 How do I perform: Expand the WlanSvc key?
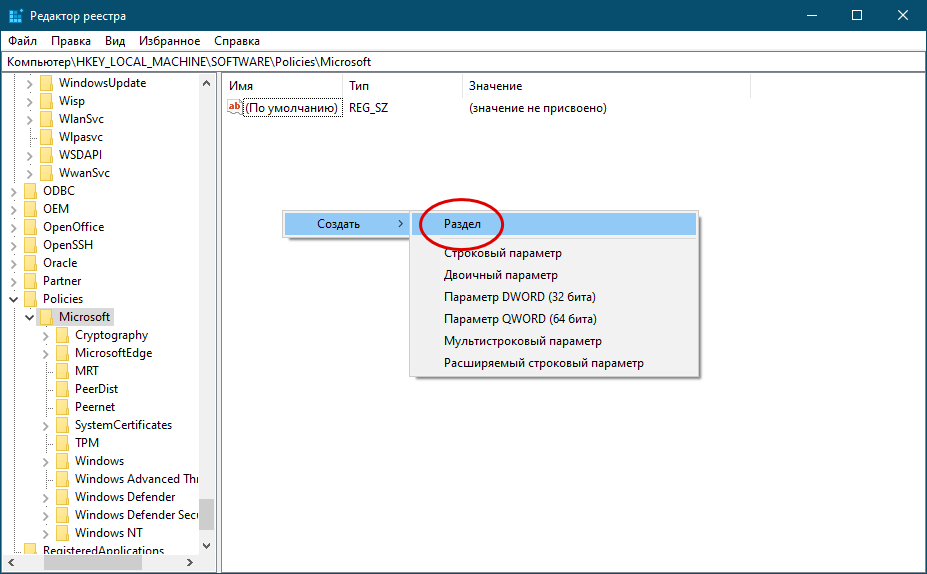[x=30, y=120]
